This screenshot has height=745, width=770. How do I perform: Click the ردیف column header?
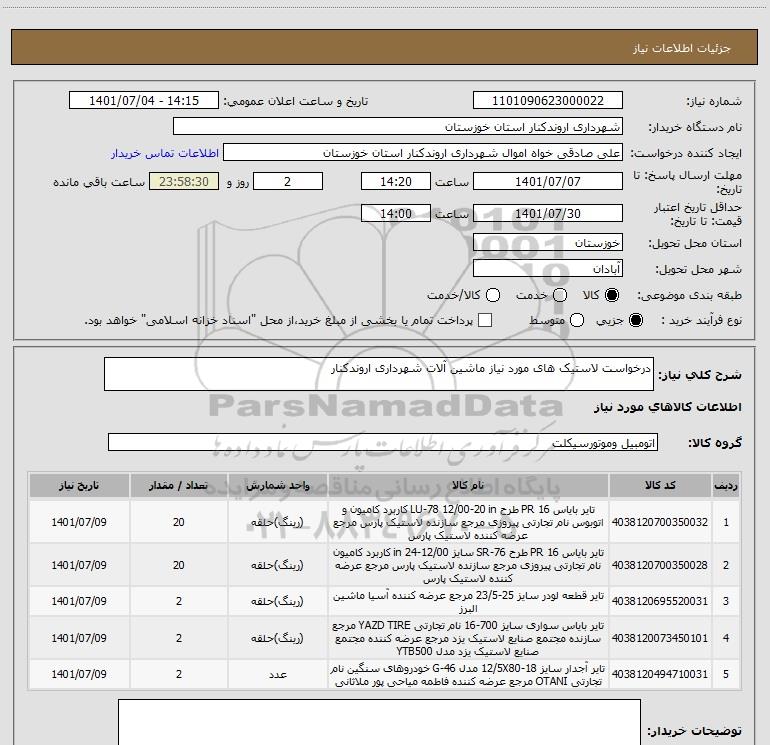pyautogui.click(x=726, y=486)
